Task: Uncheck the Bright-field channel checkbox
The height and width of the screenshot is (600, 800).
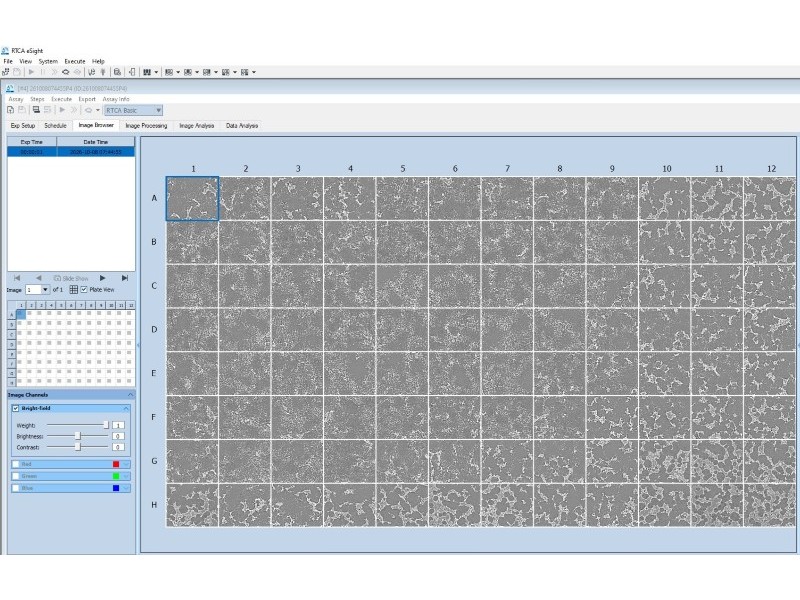Action: [x=16, y=408]
